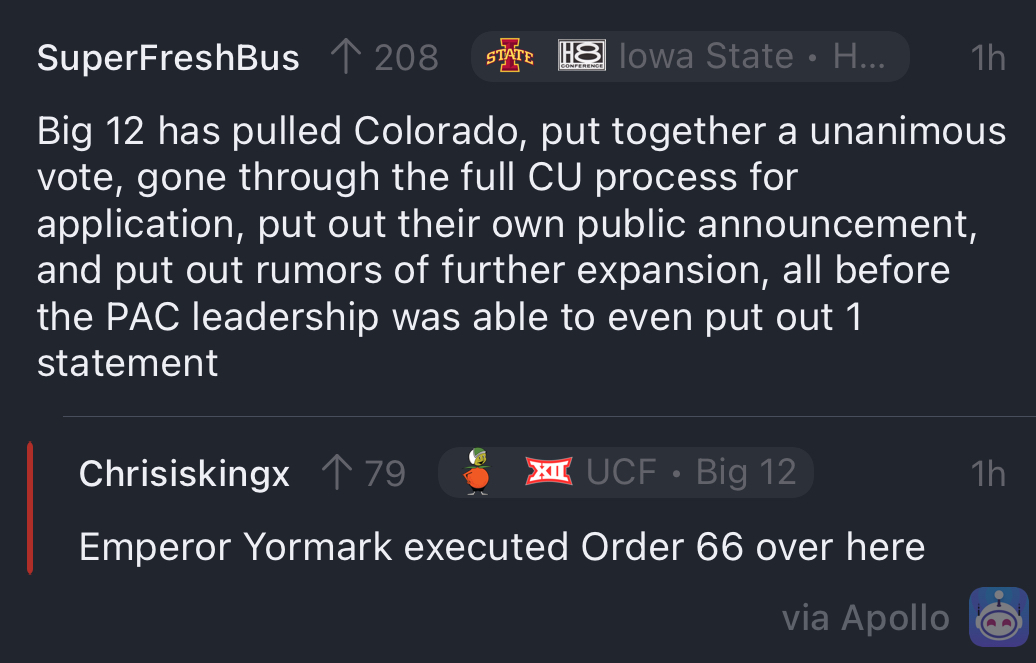Open Chrisiskingx user profile

click(184, 473)
